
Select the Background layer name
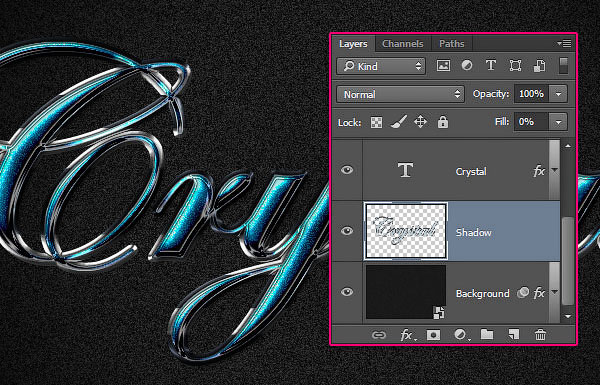pyautogui.click(x=483, y=294)
